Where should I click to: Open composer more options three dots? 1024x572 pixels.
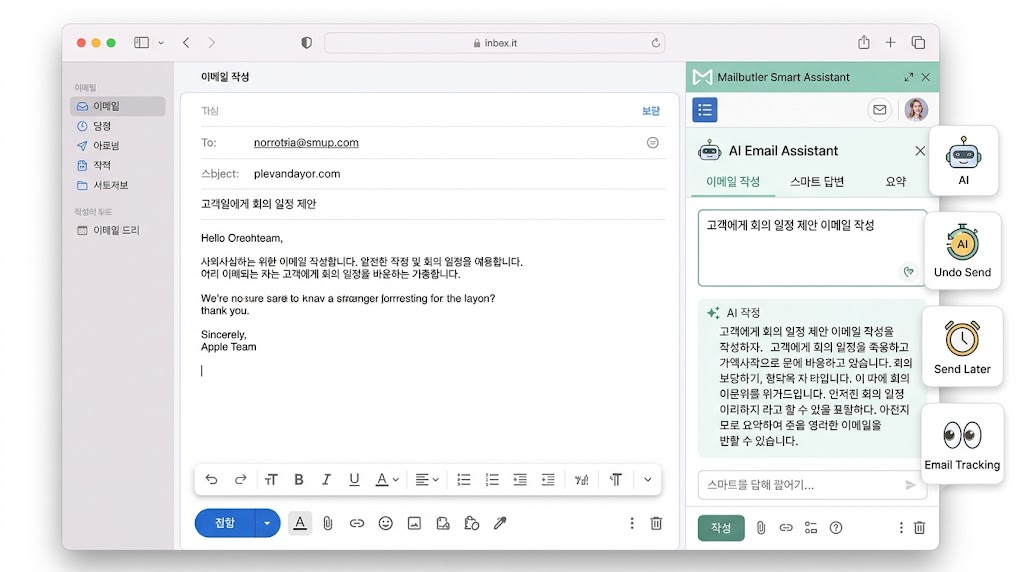click(x=632, y=523)
